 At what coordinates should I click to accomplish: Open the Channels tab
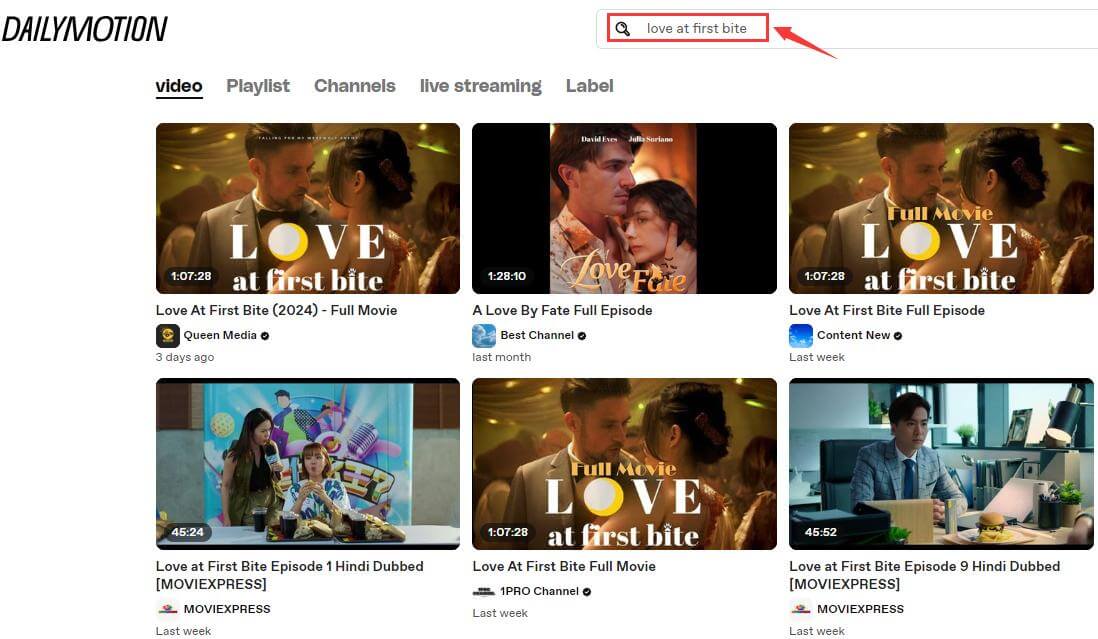pyautogui.click(x=354, y=86)
